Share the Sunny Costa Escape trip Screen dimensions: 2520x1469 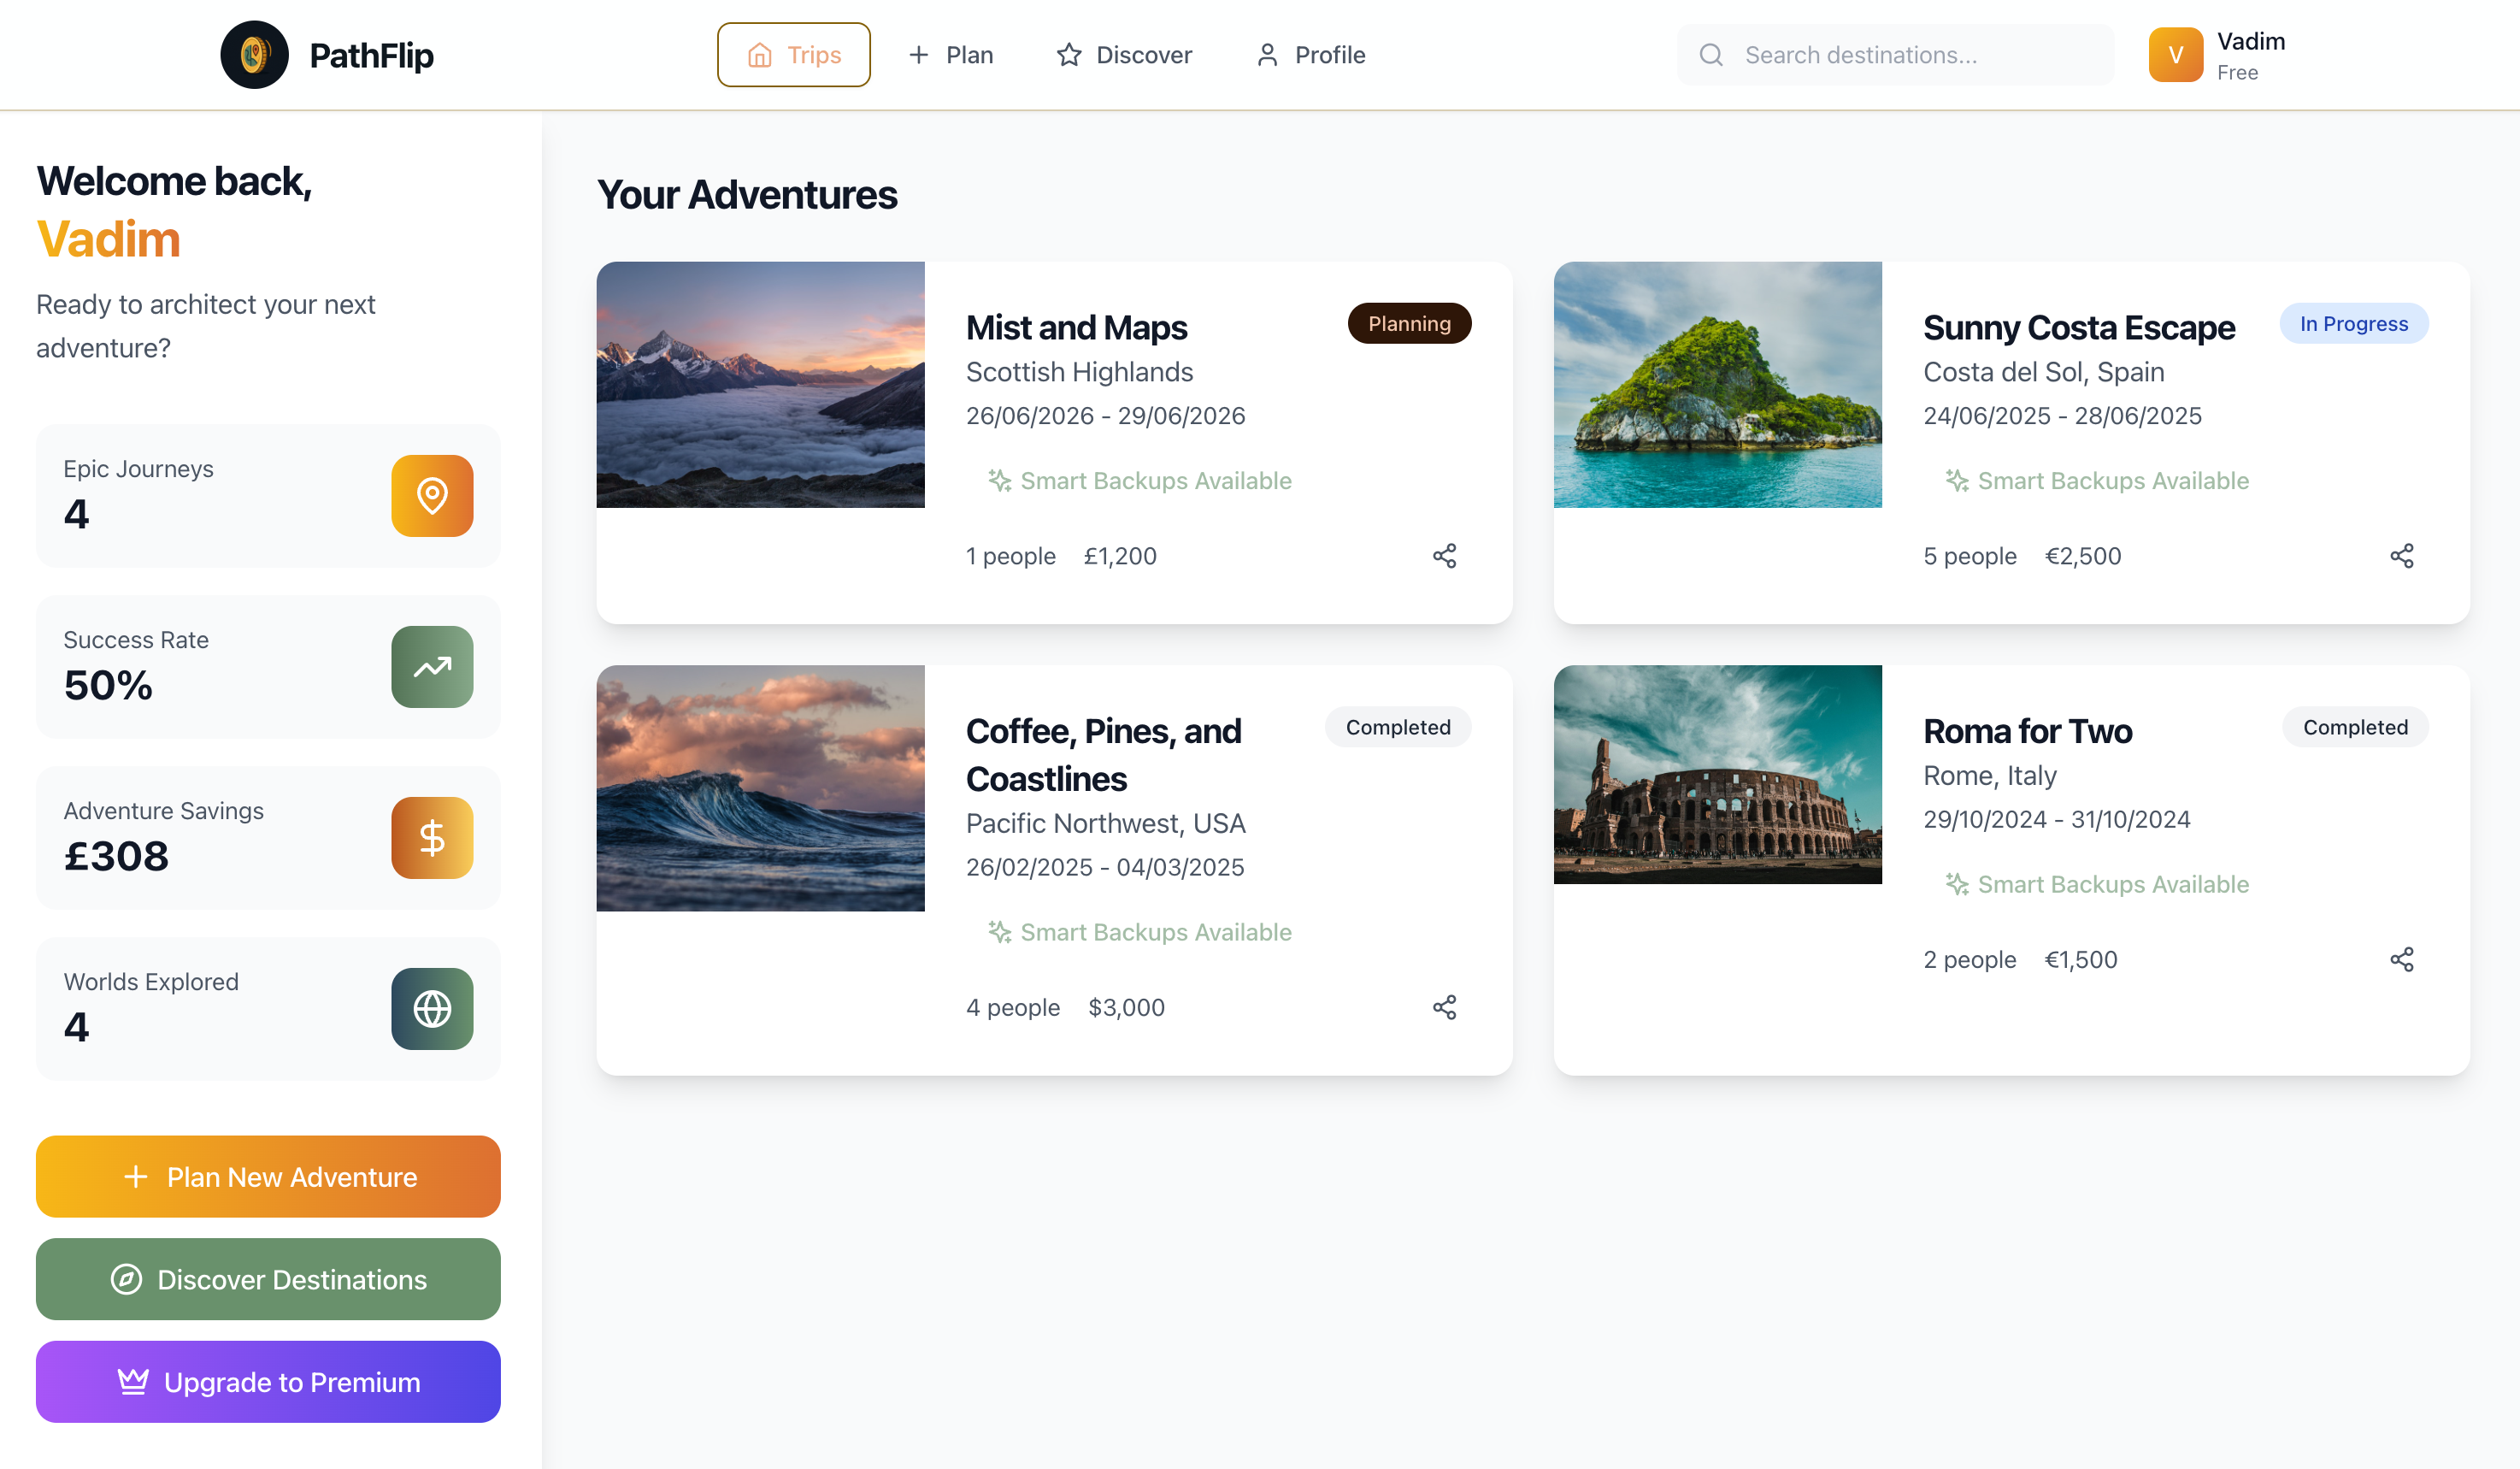pyautogui.click(x=2401, y=556)
